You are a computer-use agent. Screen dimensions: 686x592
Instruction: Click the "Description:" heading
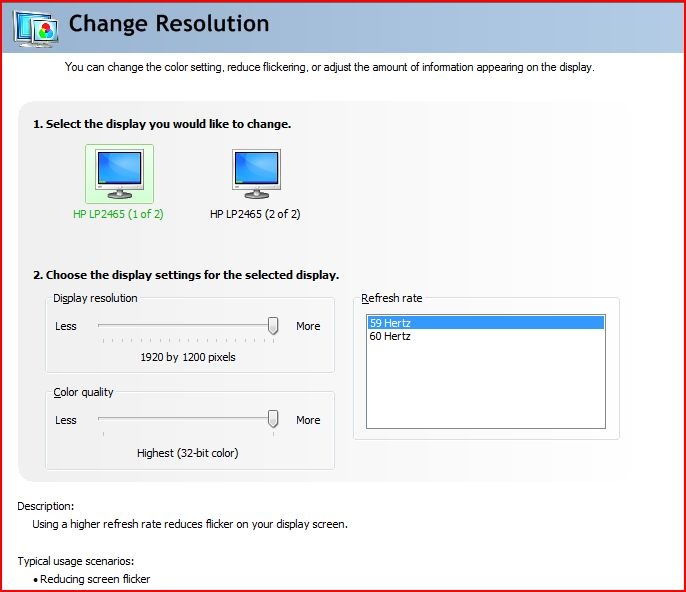46,506
